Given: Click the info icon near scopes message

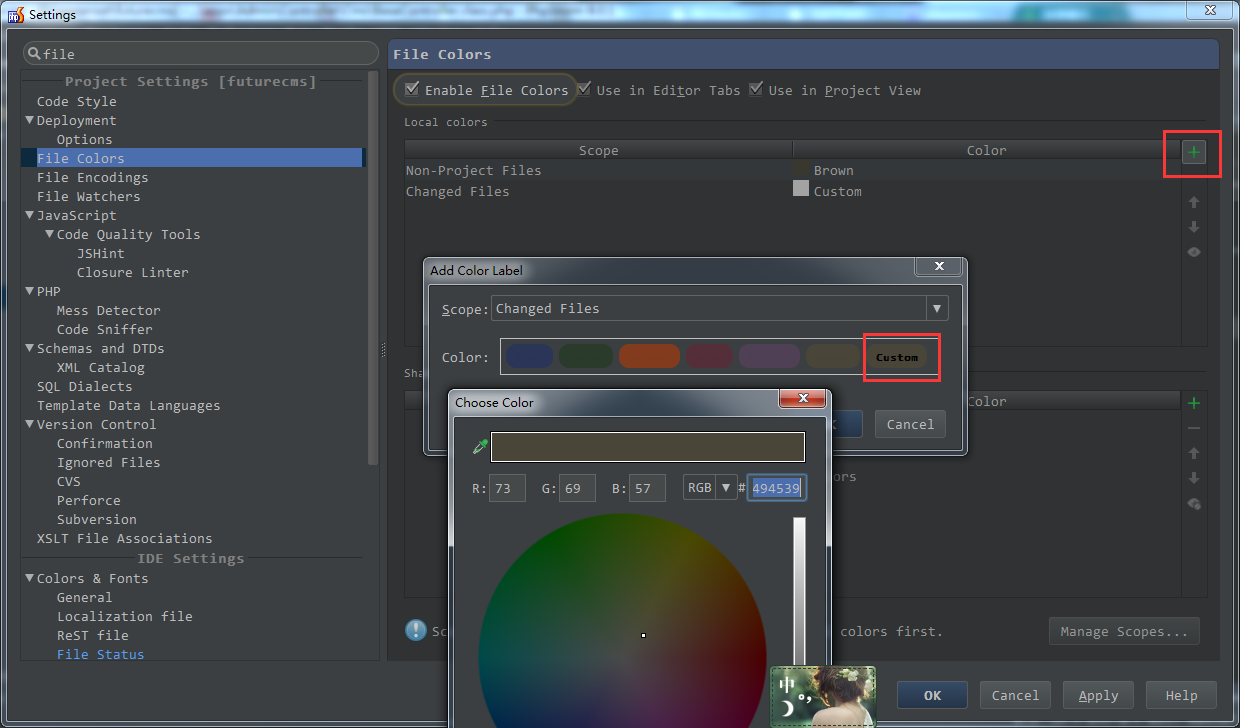Looking at the screenshot, I should [x=415, y=630].
